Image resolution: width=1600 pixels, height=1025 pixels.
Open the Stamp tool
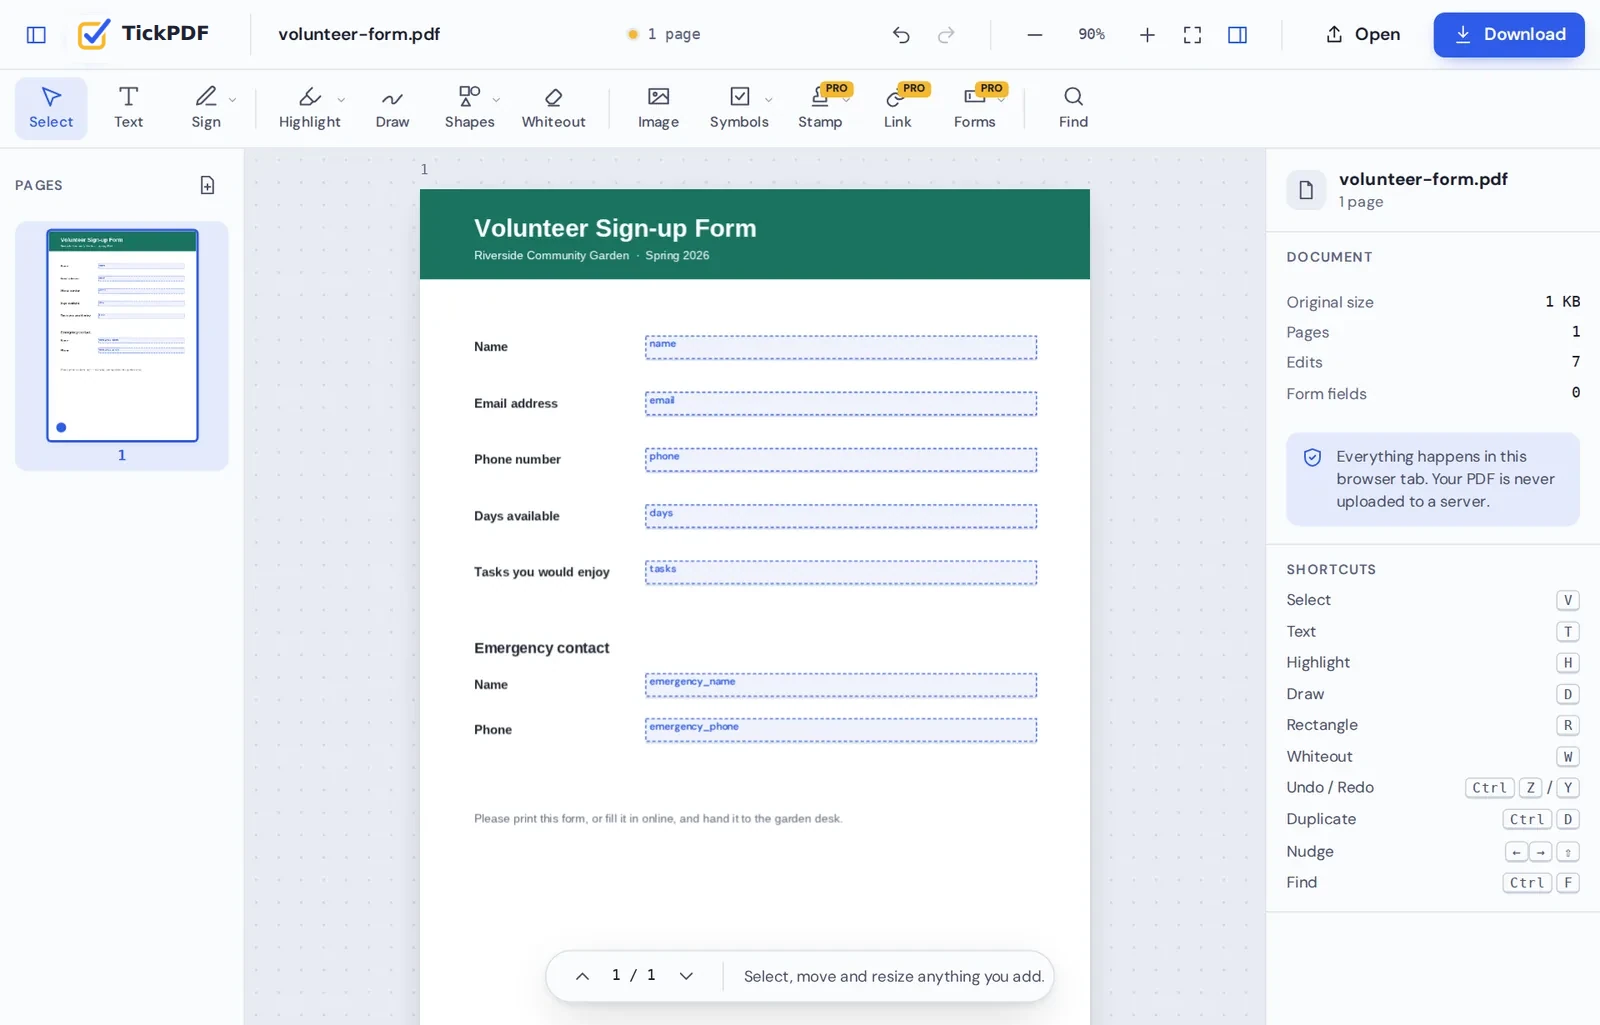[x=820, y=108]
